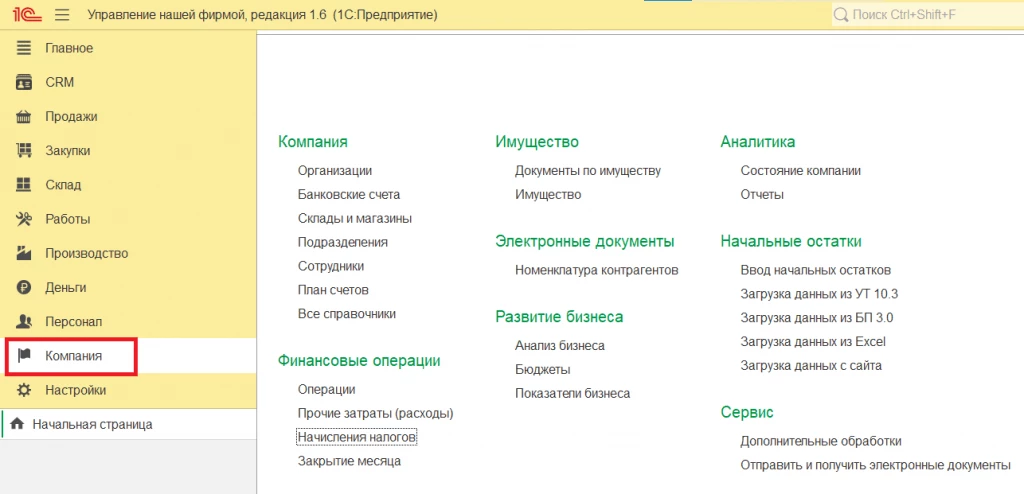Click the Развитие бизнеса heading
The image size is (1024, 494).
pyautogui.click(x=560, y=317)
